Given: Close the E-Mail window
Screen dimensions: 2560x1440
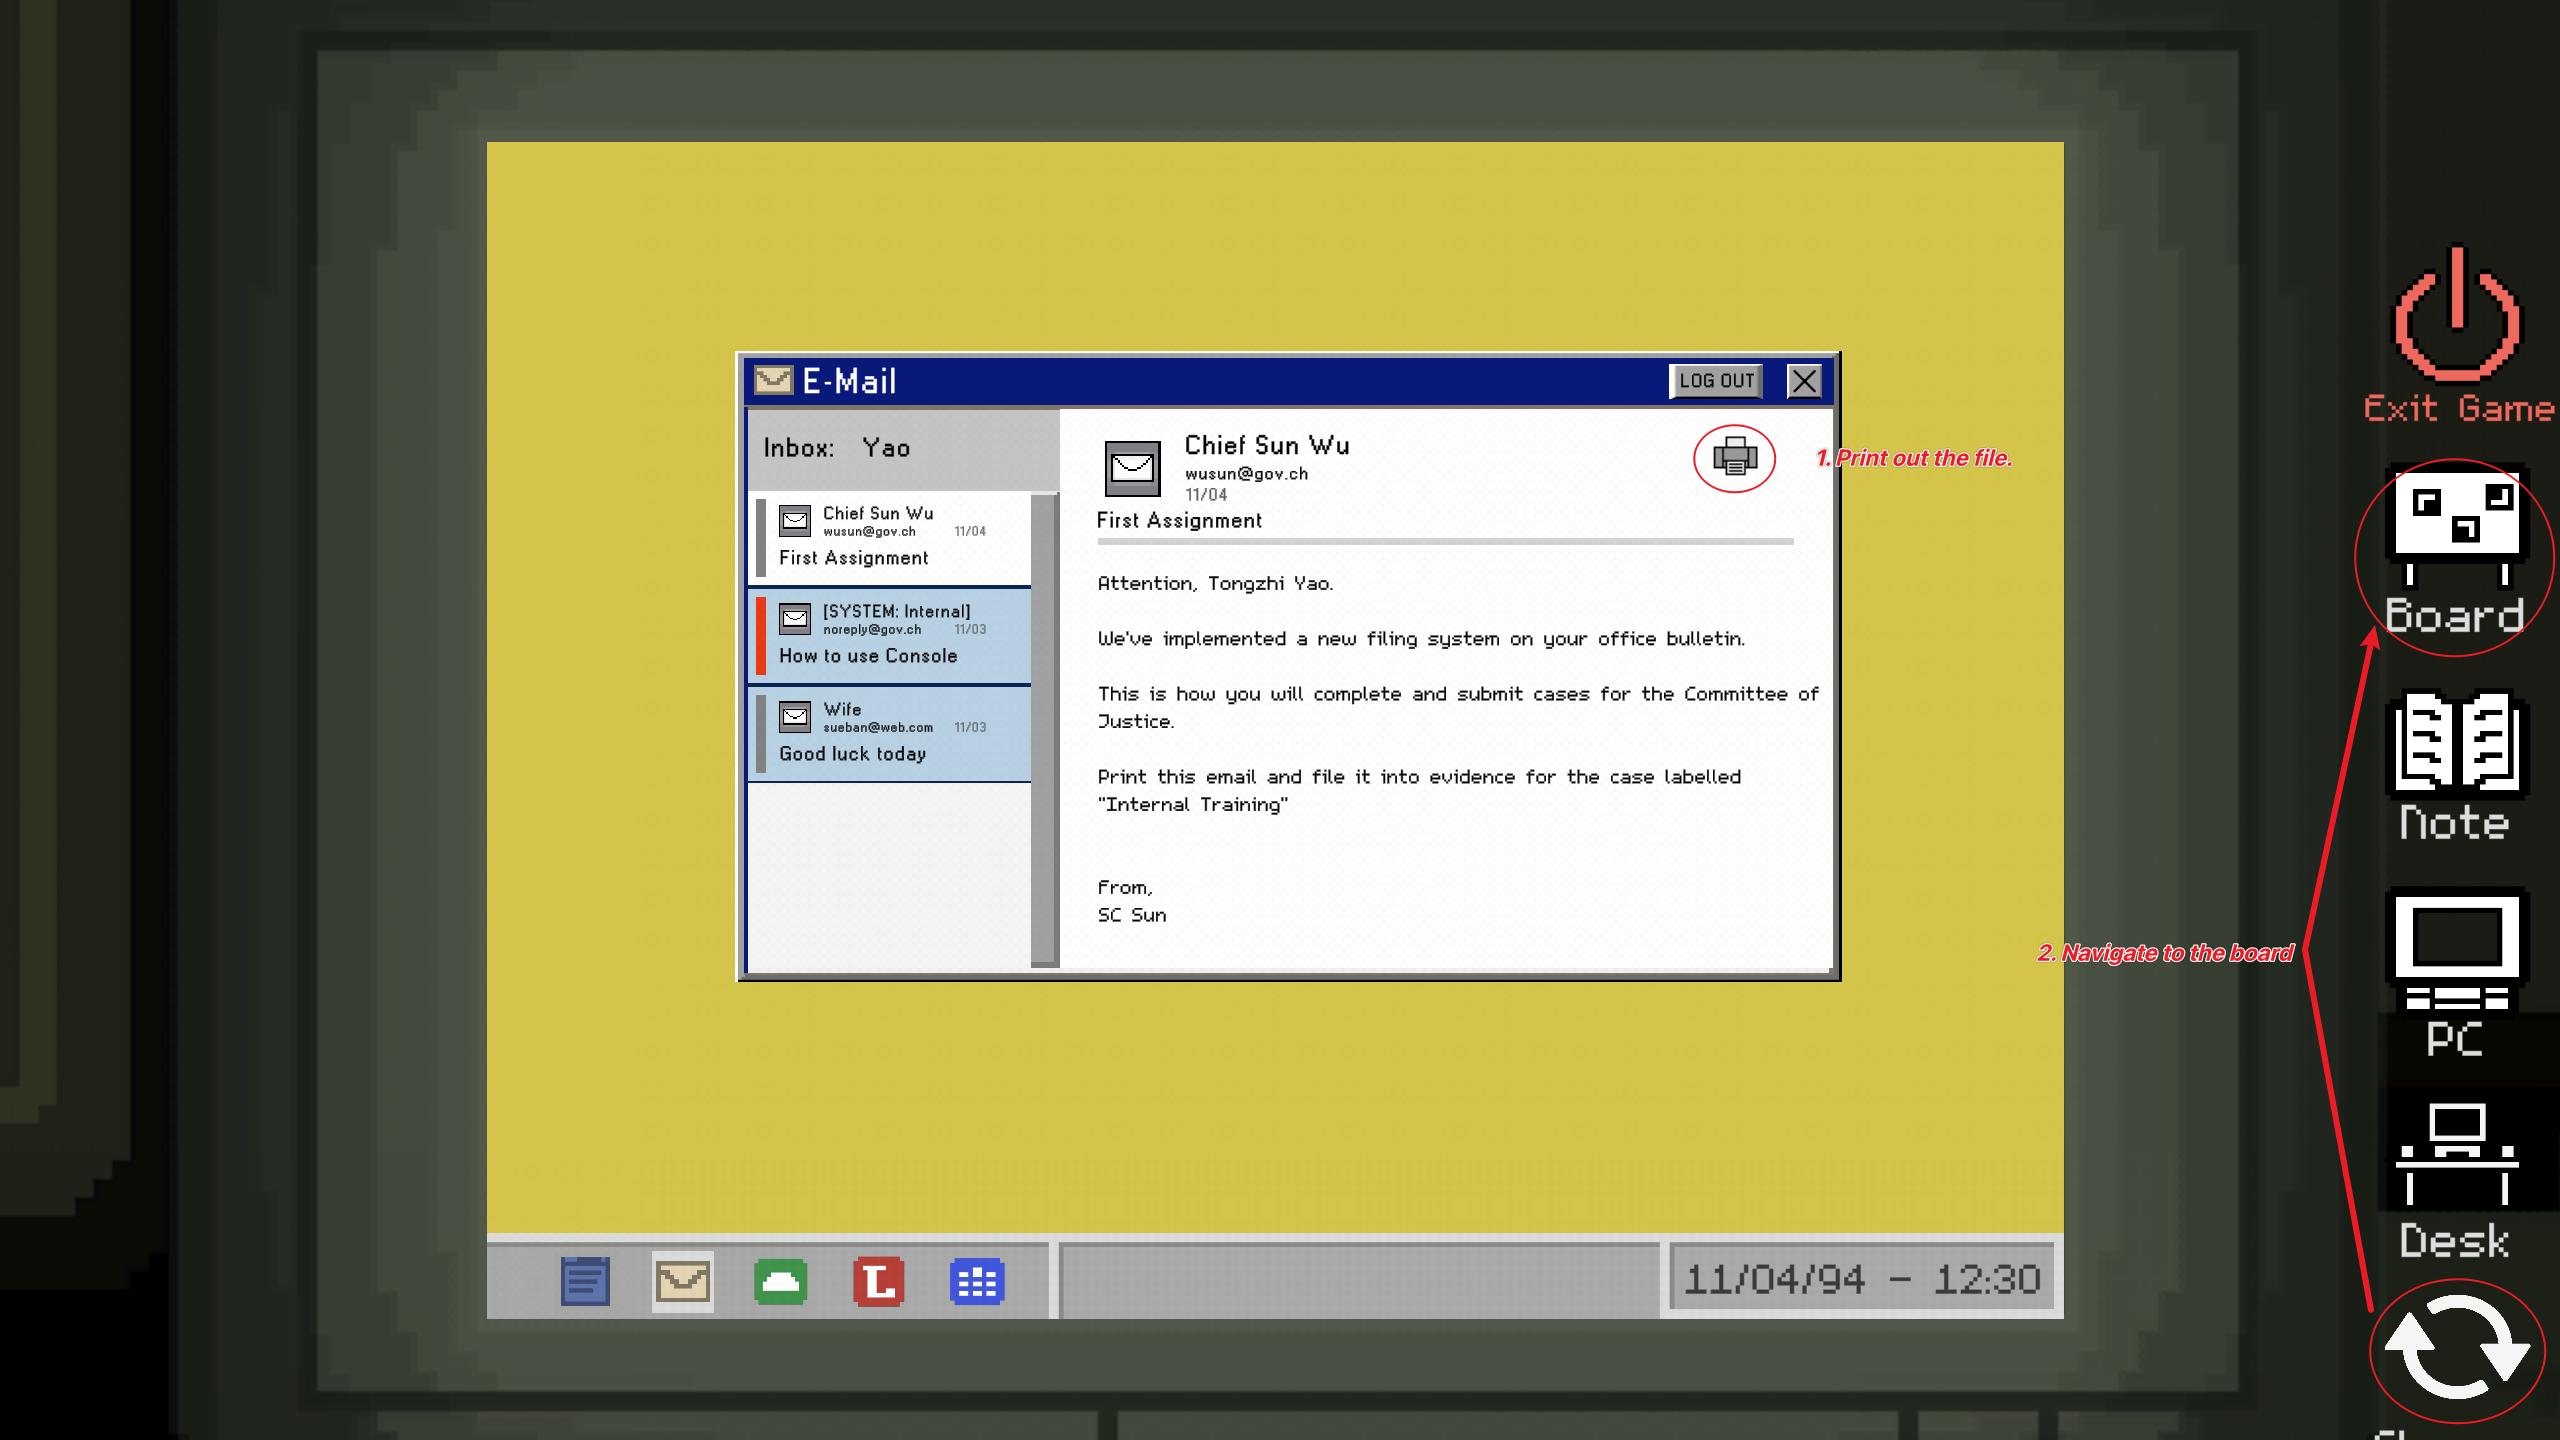Looking at the screenshot, I should (x=1803, y=381).
